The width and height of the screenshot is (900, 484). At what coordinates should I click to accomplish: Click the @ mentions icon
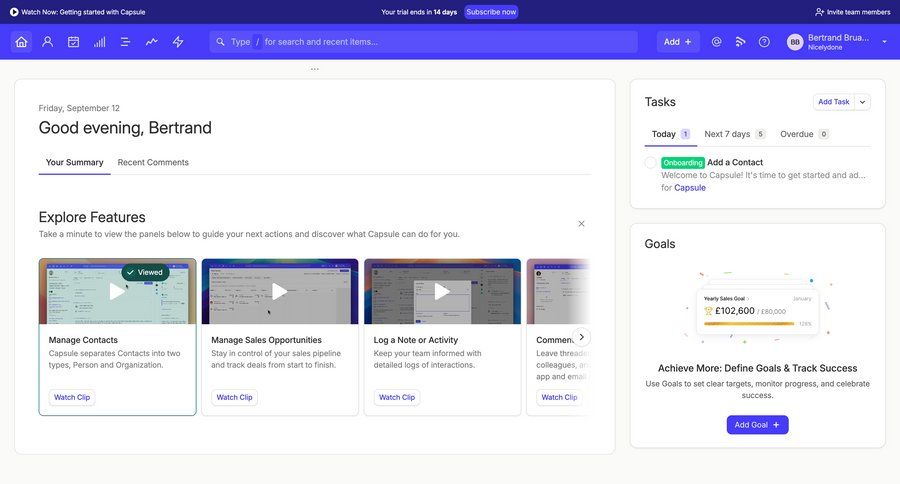(x=716, y=42)
